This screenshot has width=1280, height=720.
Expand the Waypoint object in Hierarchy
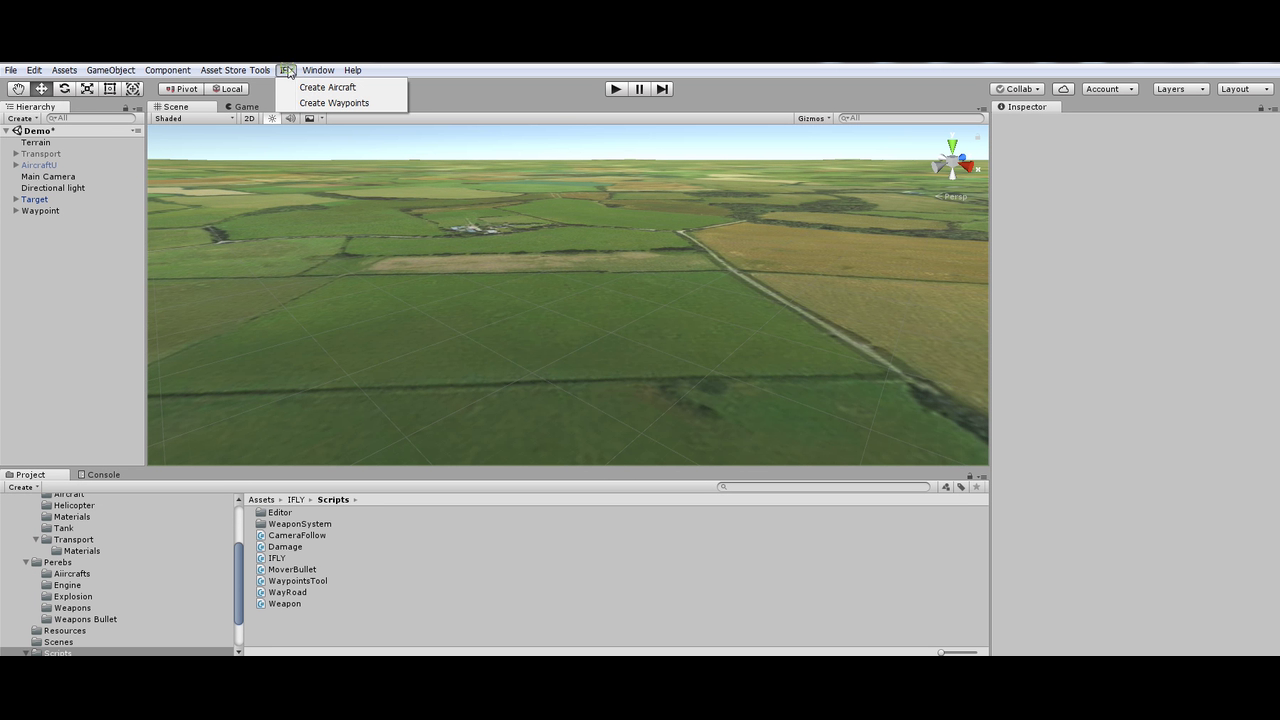(16, 211)
